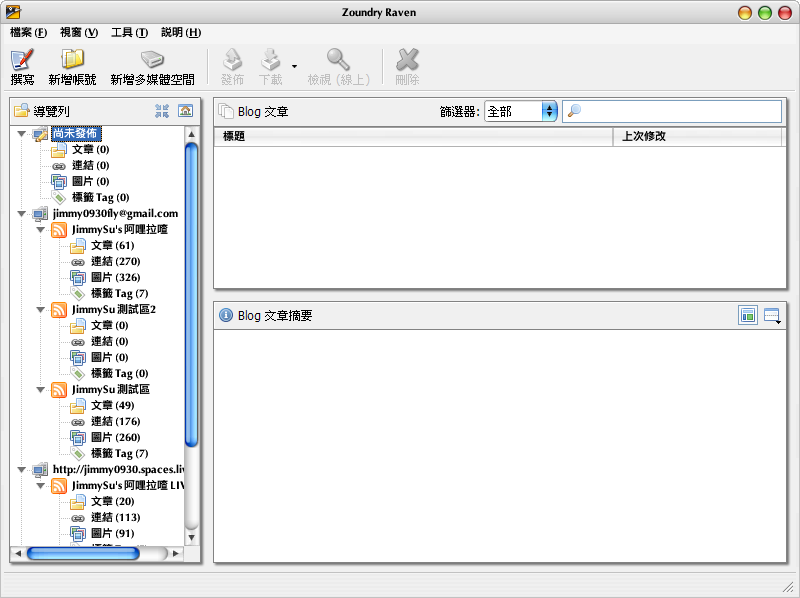Click the 下載 download toolbar icon
This screenshot has height=598, width=800.
[270, 59]
